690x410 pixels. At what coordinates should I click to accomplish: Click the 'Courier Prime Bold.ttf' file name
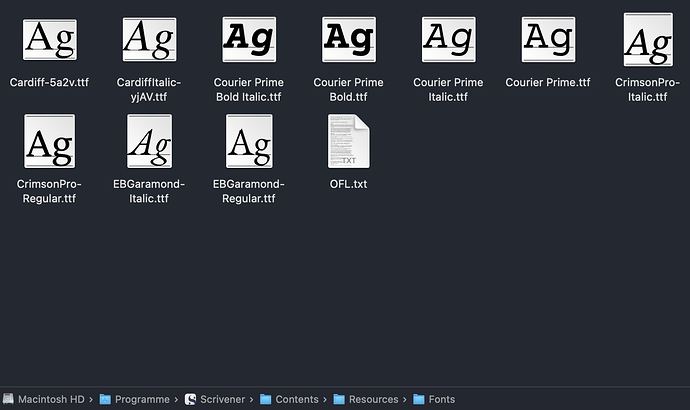[x=349, y=89]
